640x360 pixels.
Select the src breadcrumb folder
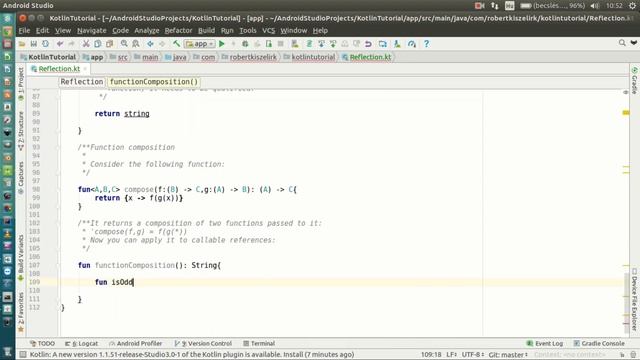[x=119, y=57]
